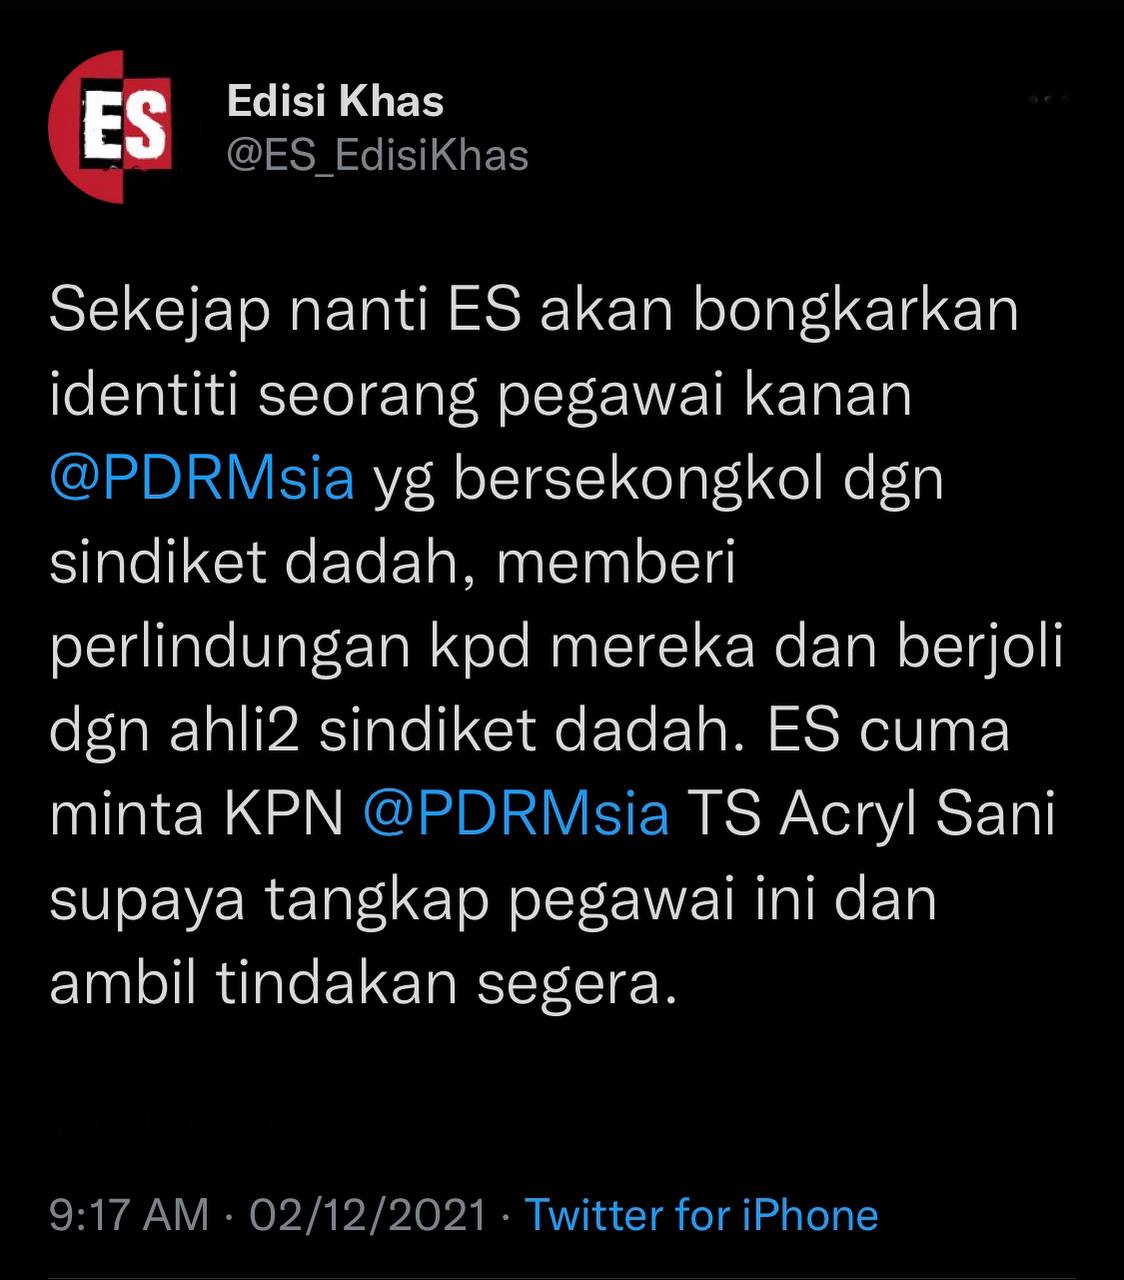Click the words 'minta KPN' in tweet
The height and width of the screenshot is (1280, 1124).
(x=197, y=815)
